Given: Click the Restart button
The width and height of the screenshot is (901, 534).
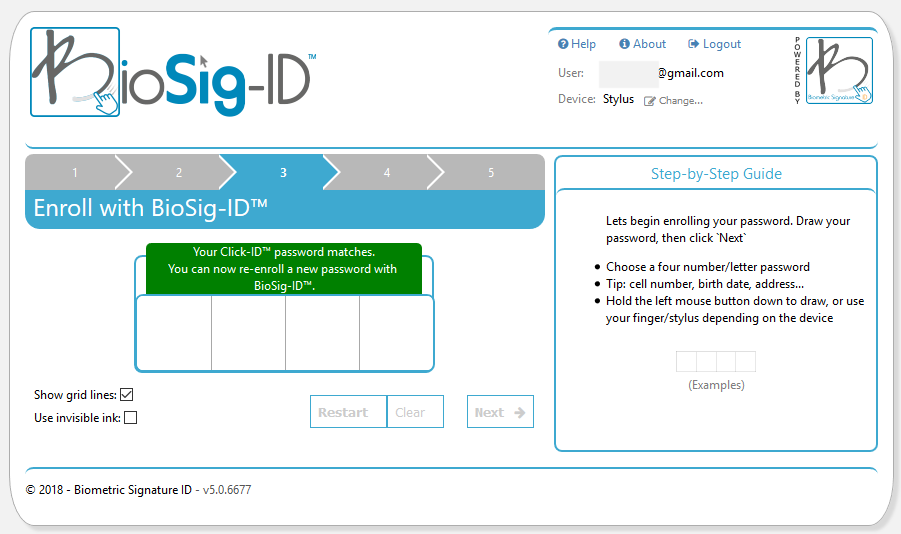Looking at the screenshot, I should point(348,412).
